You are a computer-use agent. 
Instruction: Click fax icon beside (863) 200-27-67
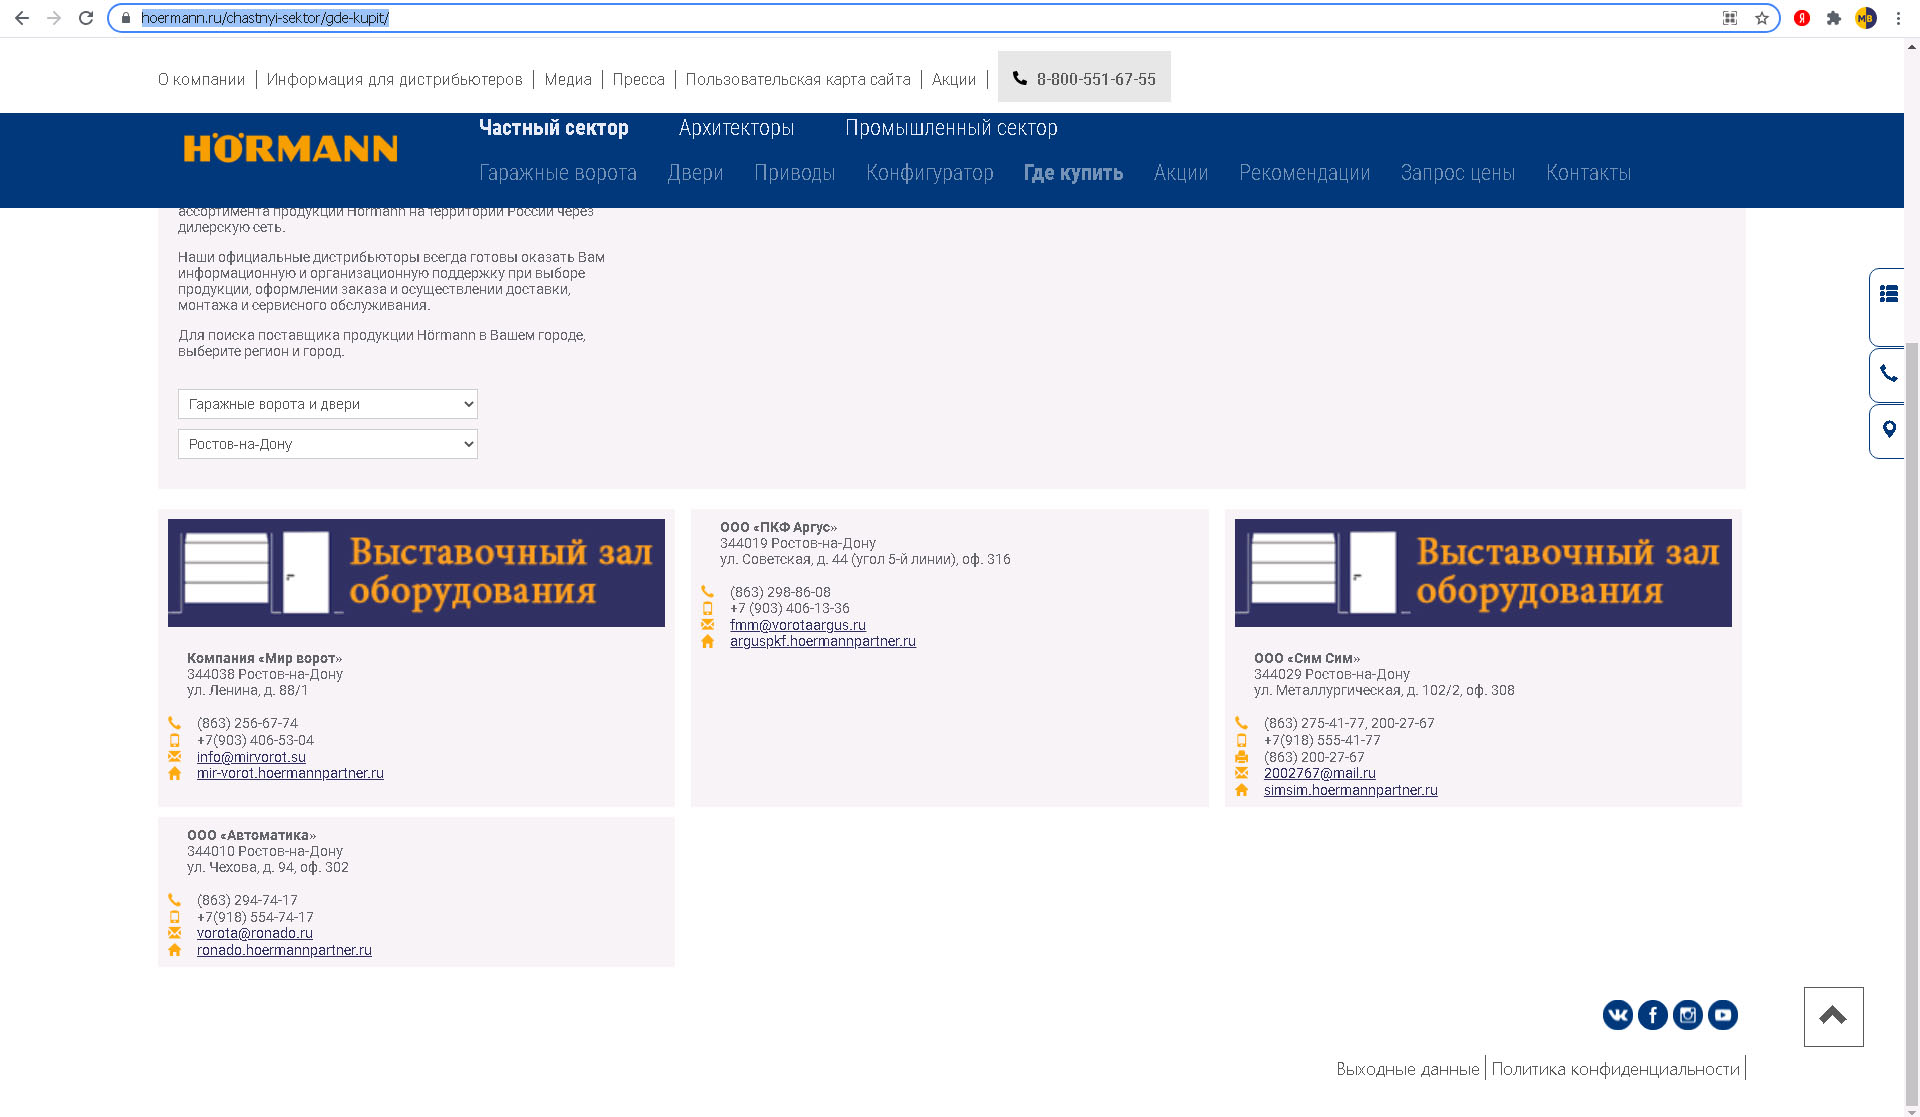(x=1241, y=757)
